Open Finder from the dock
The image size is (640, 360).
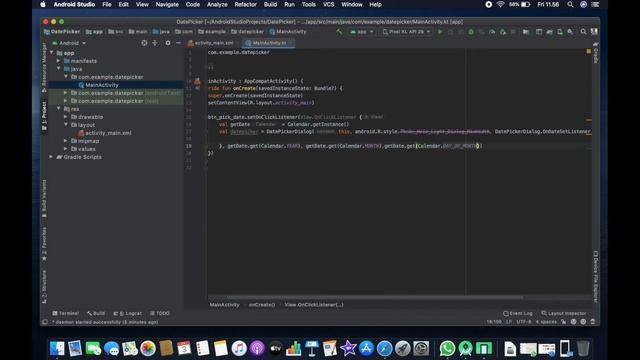(x=57, y=349)
